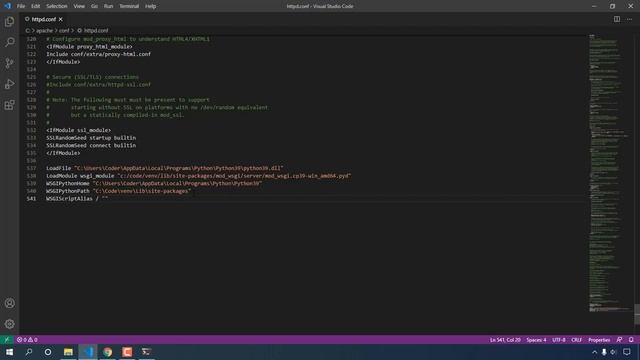Open the Windows Action Center
The width and height of the screenshot is (640, 360).
[627, 352]
